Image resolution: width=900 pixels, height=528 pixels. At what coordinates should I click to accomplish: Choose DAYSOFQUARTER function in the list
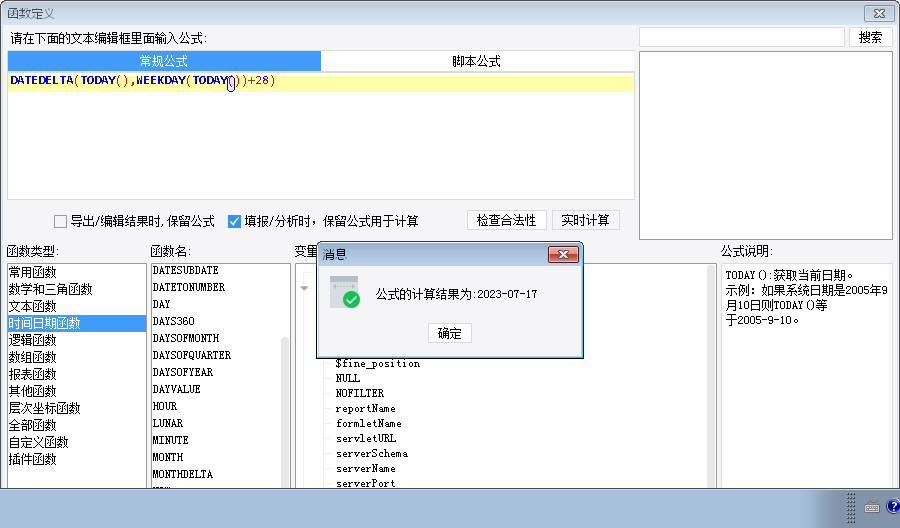[192, 355]
